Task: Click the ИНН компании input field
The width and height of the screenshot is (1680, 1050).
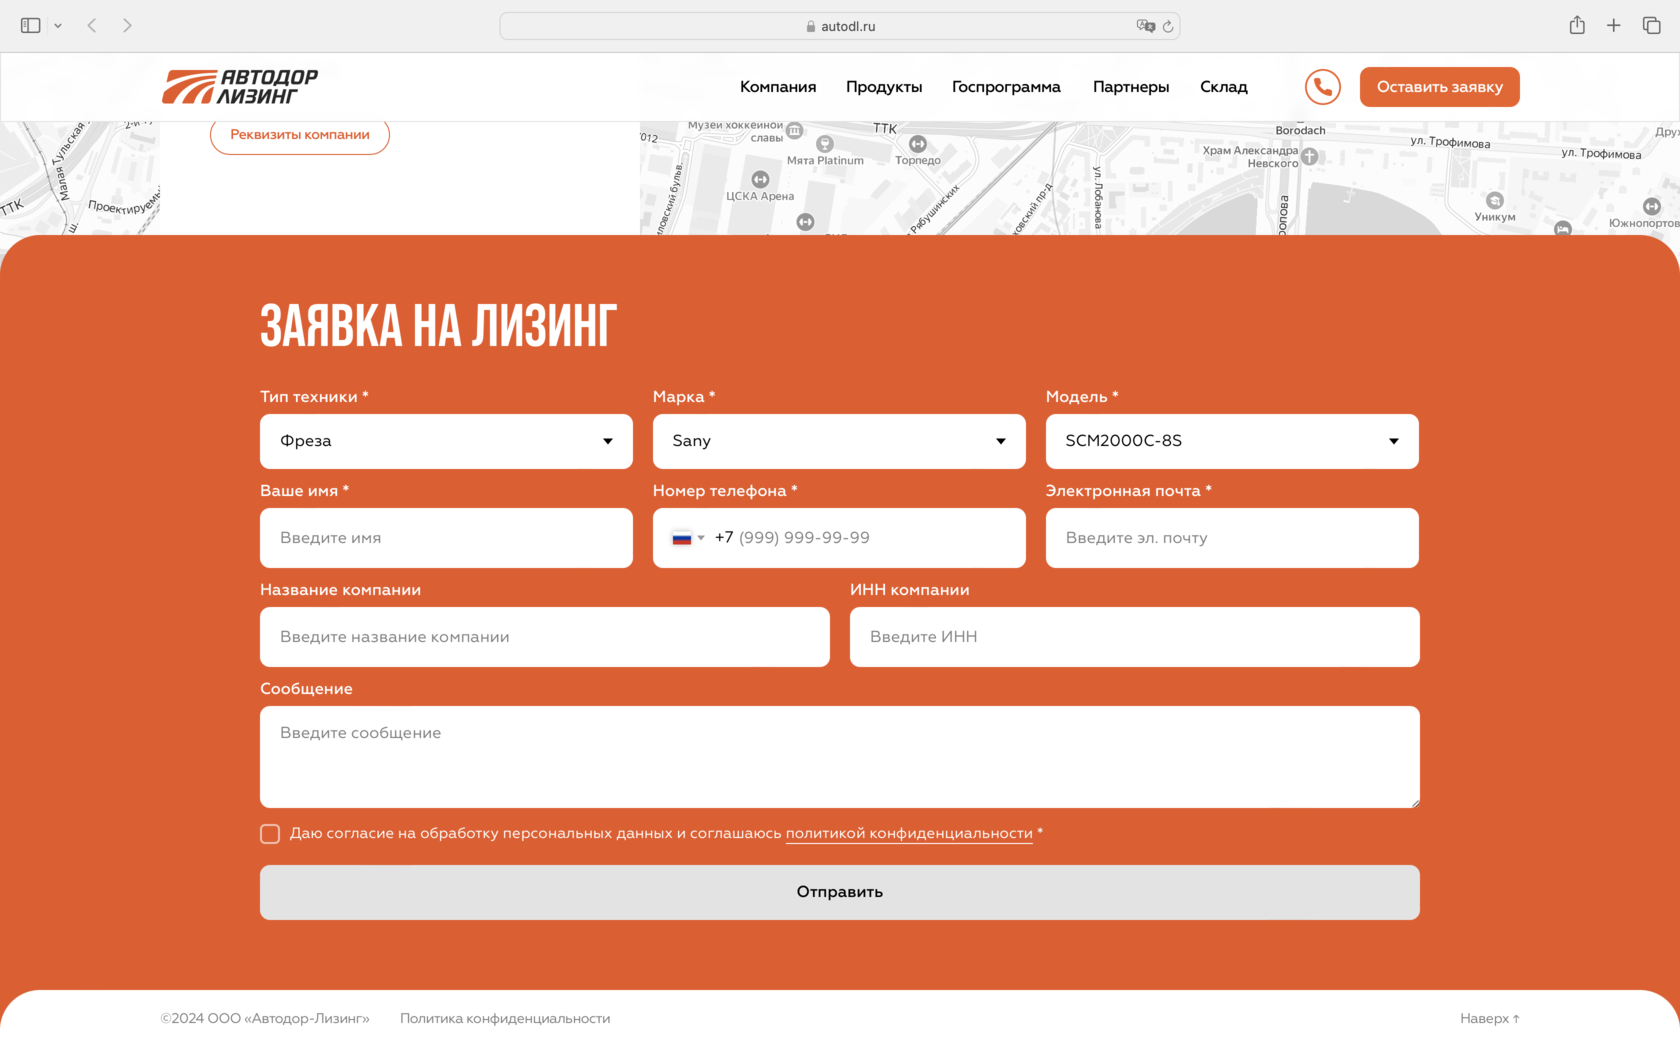Action: tap(1135, 637)
